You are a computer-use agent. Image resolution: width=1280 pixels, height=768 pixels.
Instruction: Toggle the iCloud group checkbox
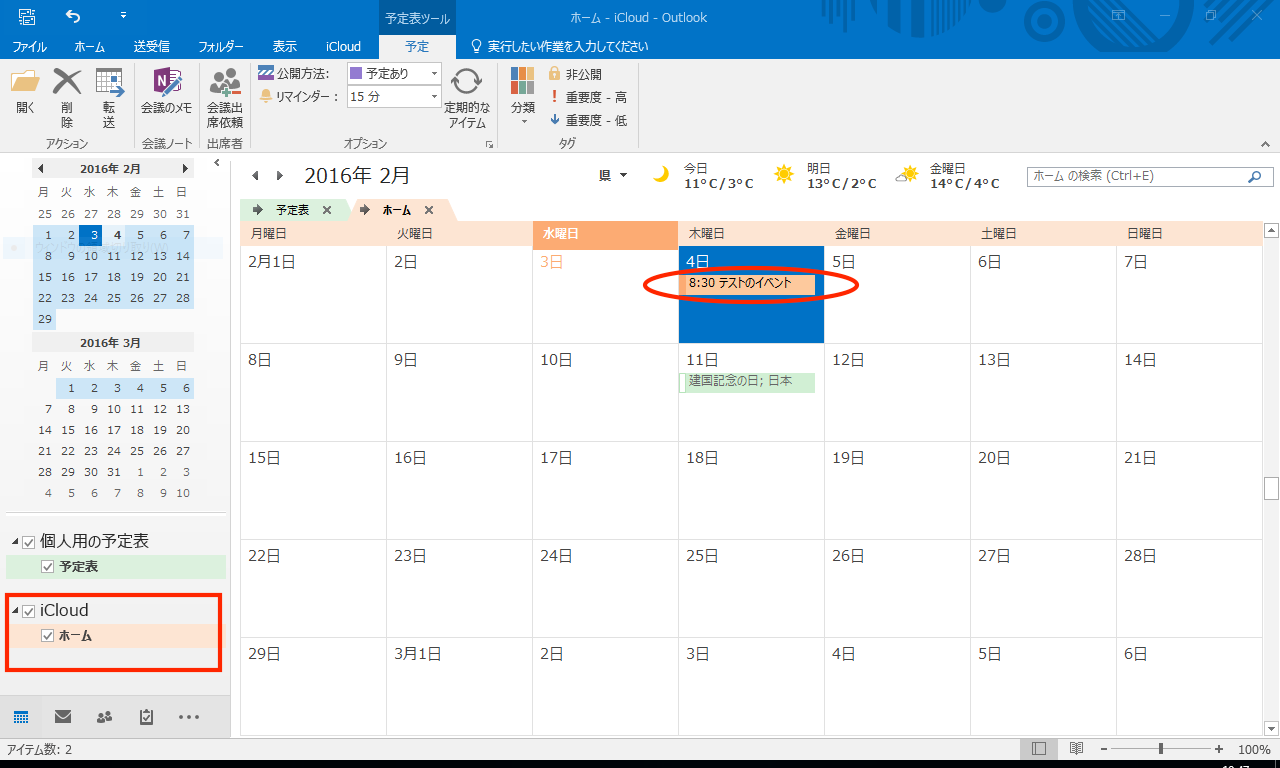[28, 611]
